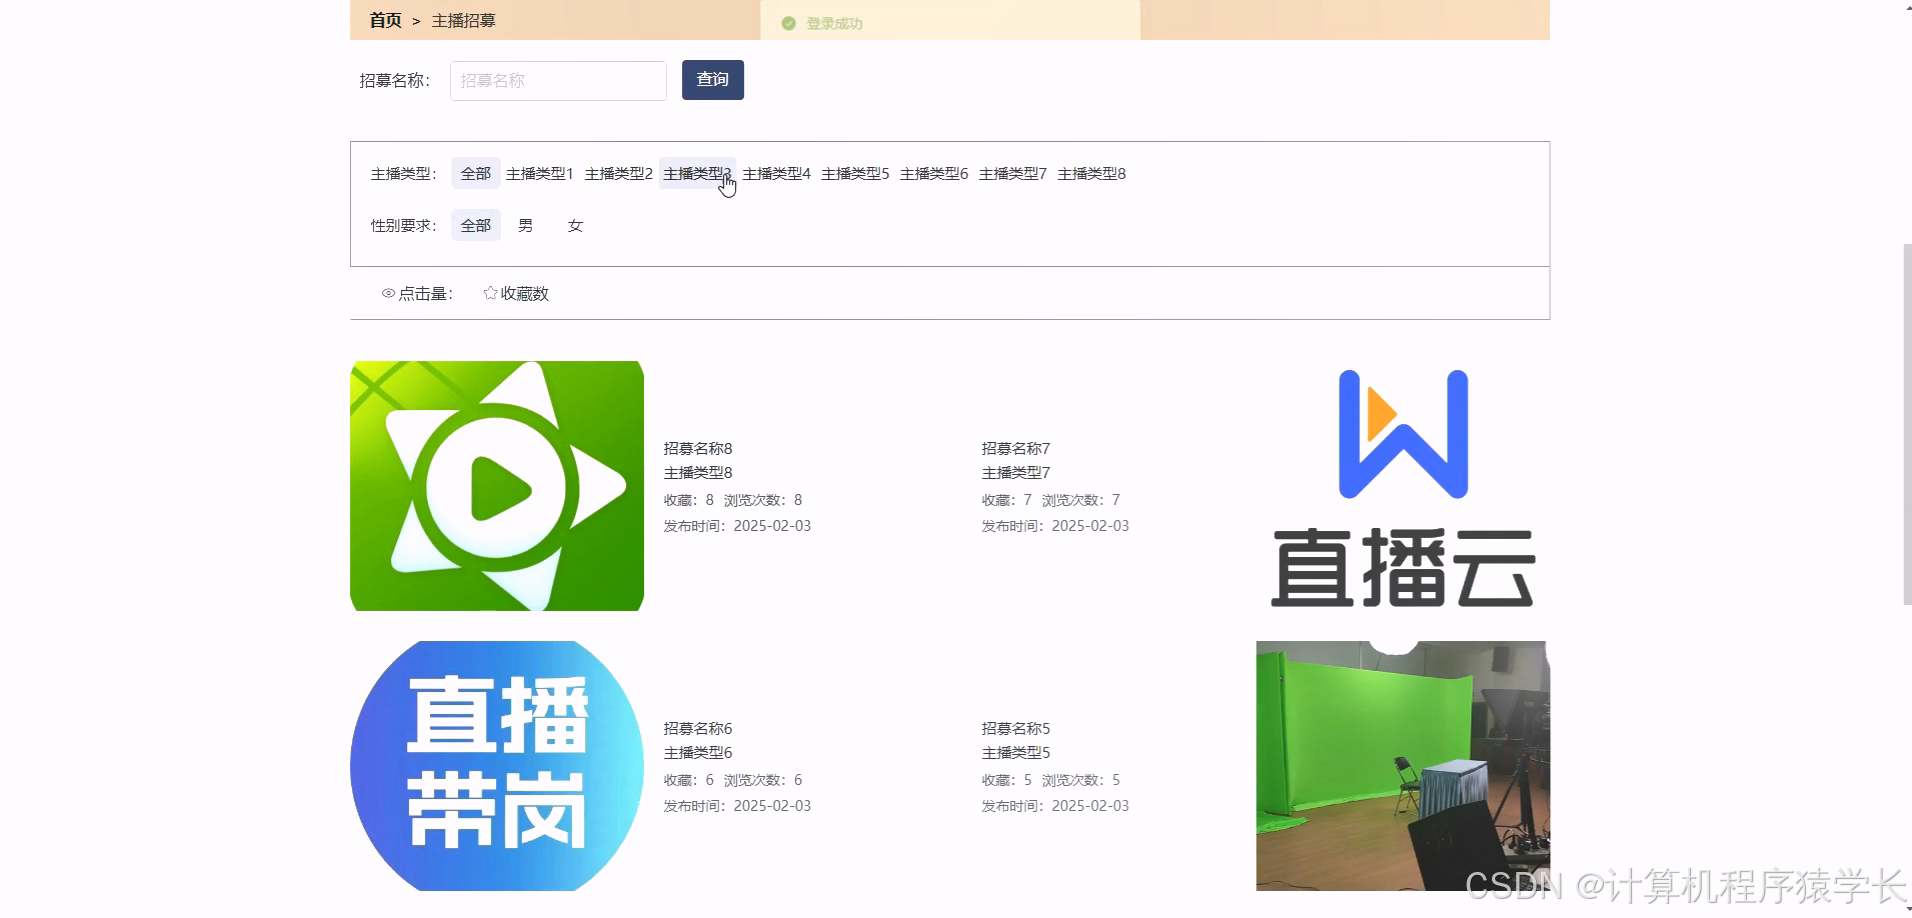This screenshot has height=918, width=1912.
Task: Choose the 主播类型8 filter option
Action: tap(1092, 172)
